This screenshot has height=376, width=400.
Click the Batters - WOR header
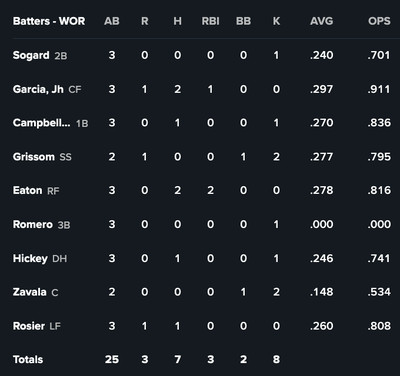(x=49, y=21)
